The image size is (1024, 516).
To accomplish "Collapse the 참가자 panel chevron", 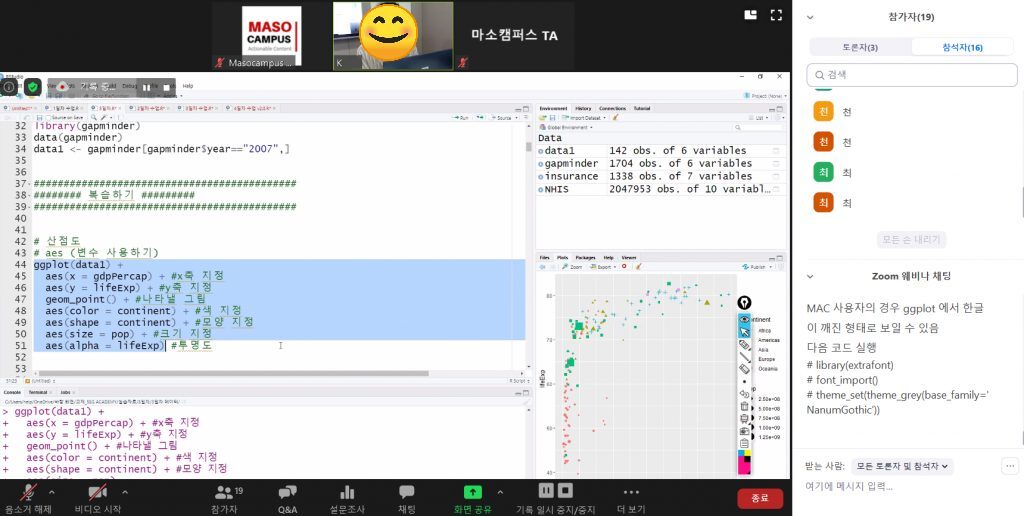I will [x=810, y=17].
